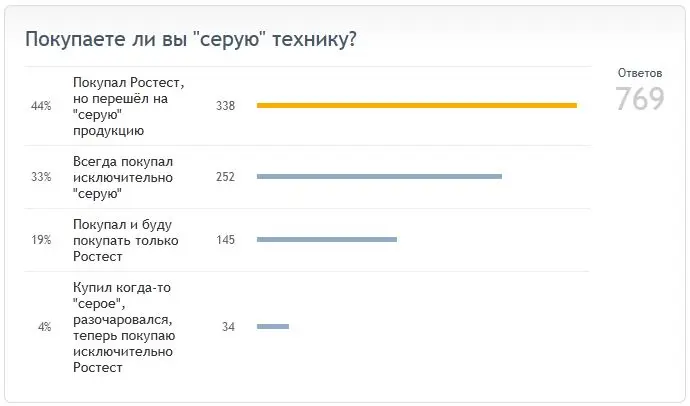Select option "Покупал Ростест, но перешёл на серую"
Image resolution: width=690 pixels, height=406 pixels.
pos(128,106)
